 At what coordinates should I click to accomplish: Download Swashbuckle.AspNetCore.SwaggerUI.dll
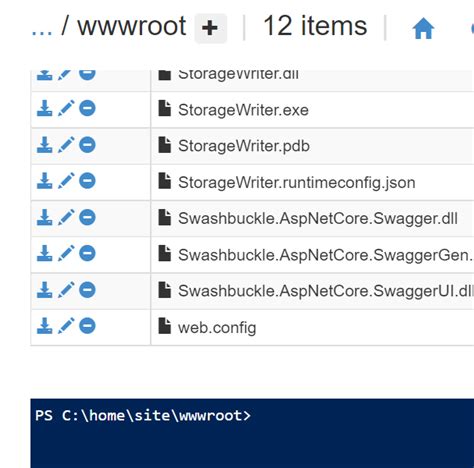tap(44, 289)
